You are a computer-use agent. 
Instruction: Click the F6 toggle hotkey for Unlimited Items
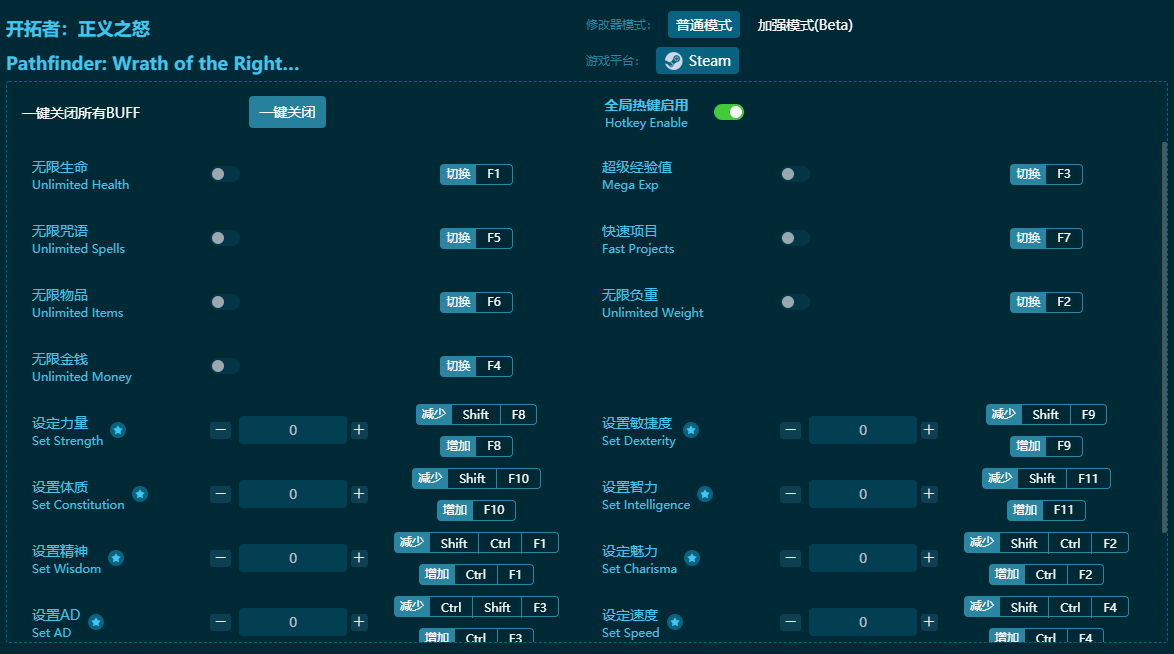[476, 302]
